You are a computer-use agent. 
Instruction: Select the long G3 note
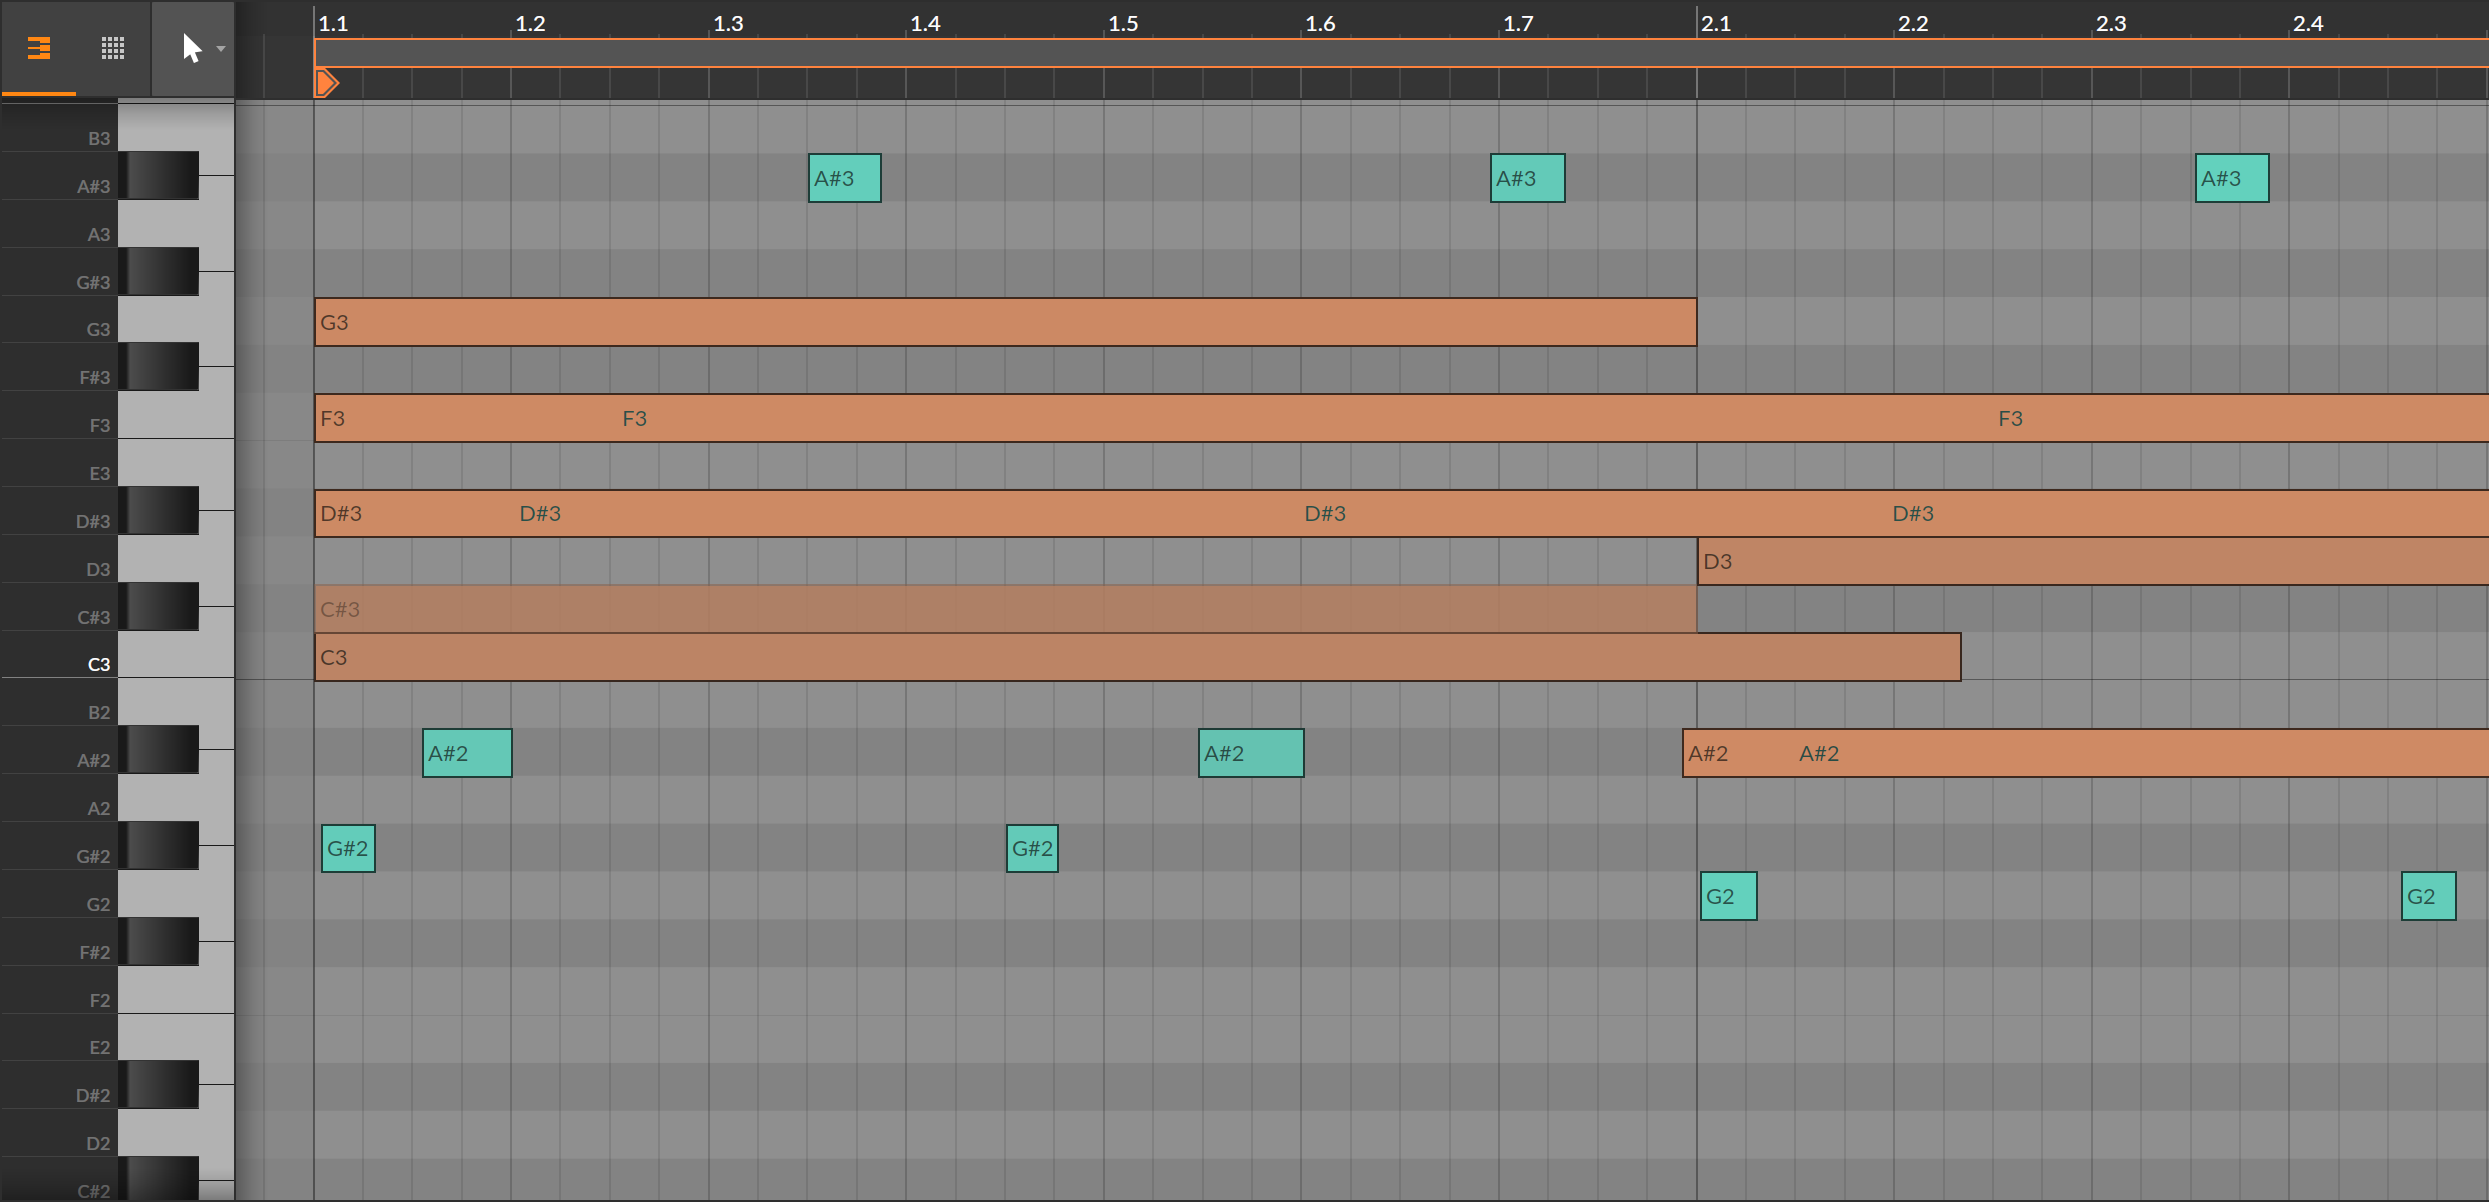pos(1005,322)
